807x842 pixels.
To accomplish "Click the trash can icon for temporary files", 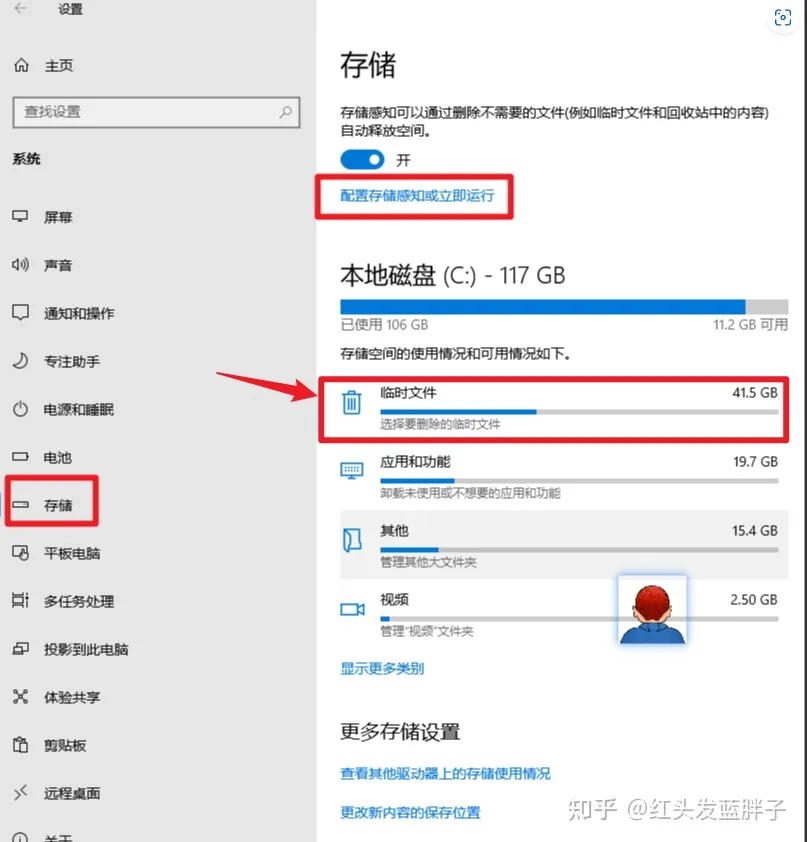I will (352, 403).
